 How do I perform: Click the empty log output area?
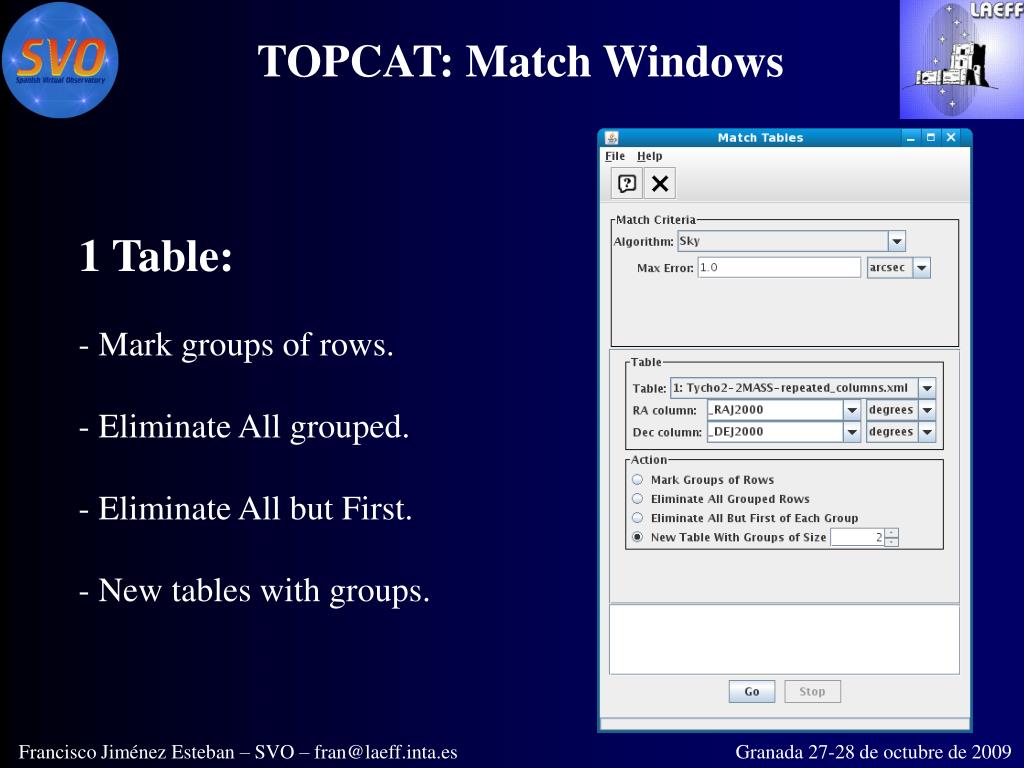[784, 639]
